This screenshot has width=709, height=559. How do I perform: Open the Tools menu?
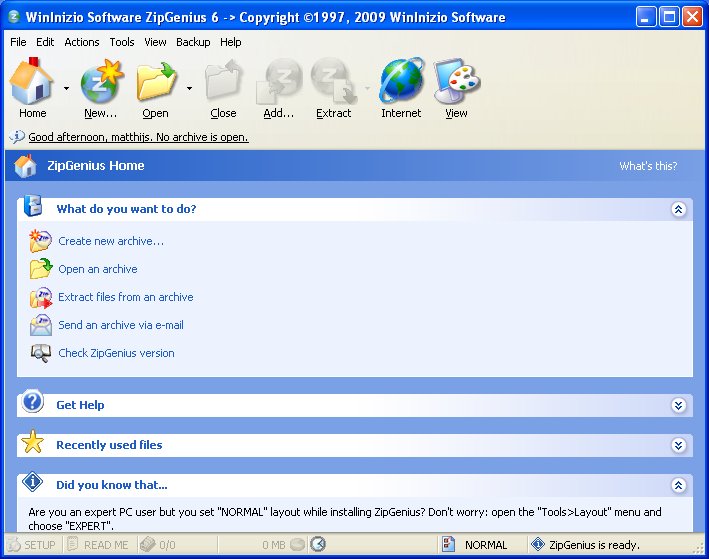click(122, 42)
